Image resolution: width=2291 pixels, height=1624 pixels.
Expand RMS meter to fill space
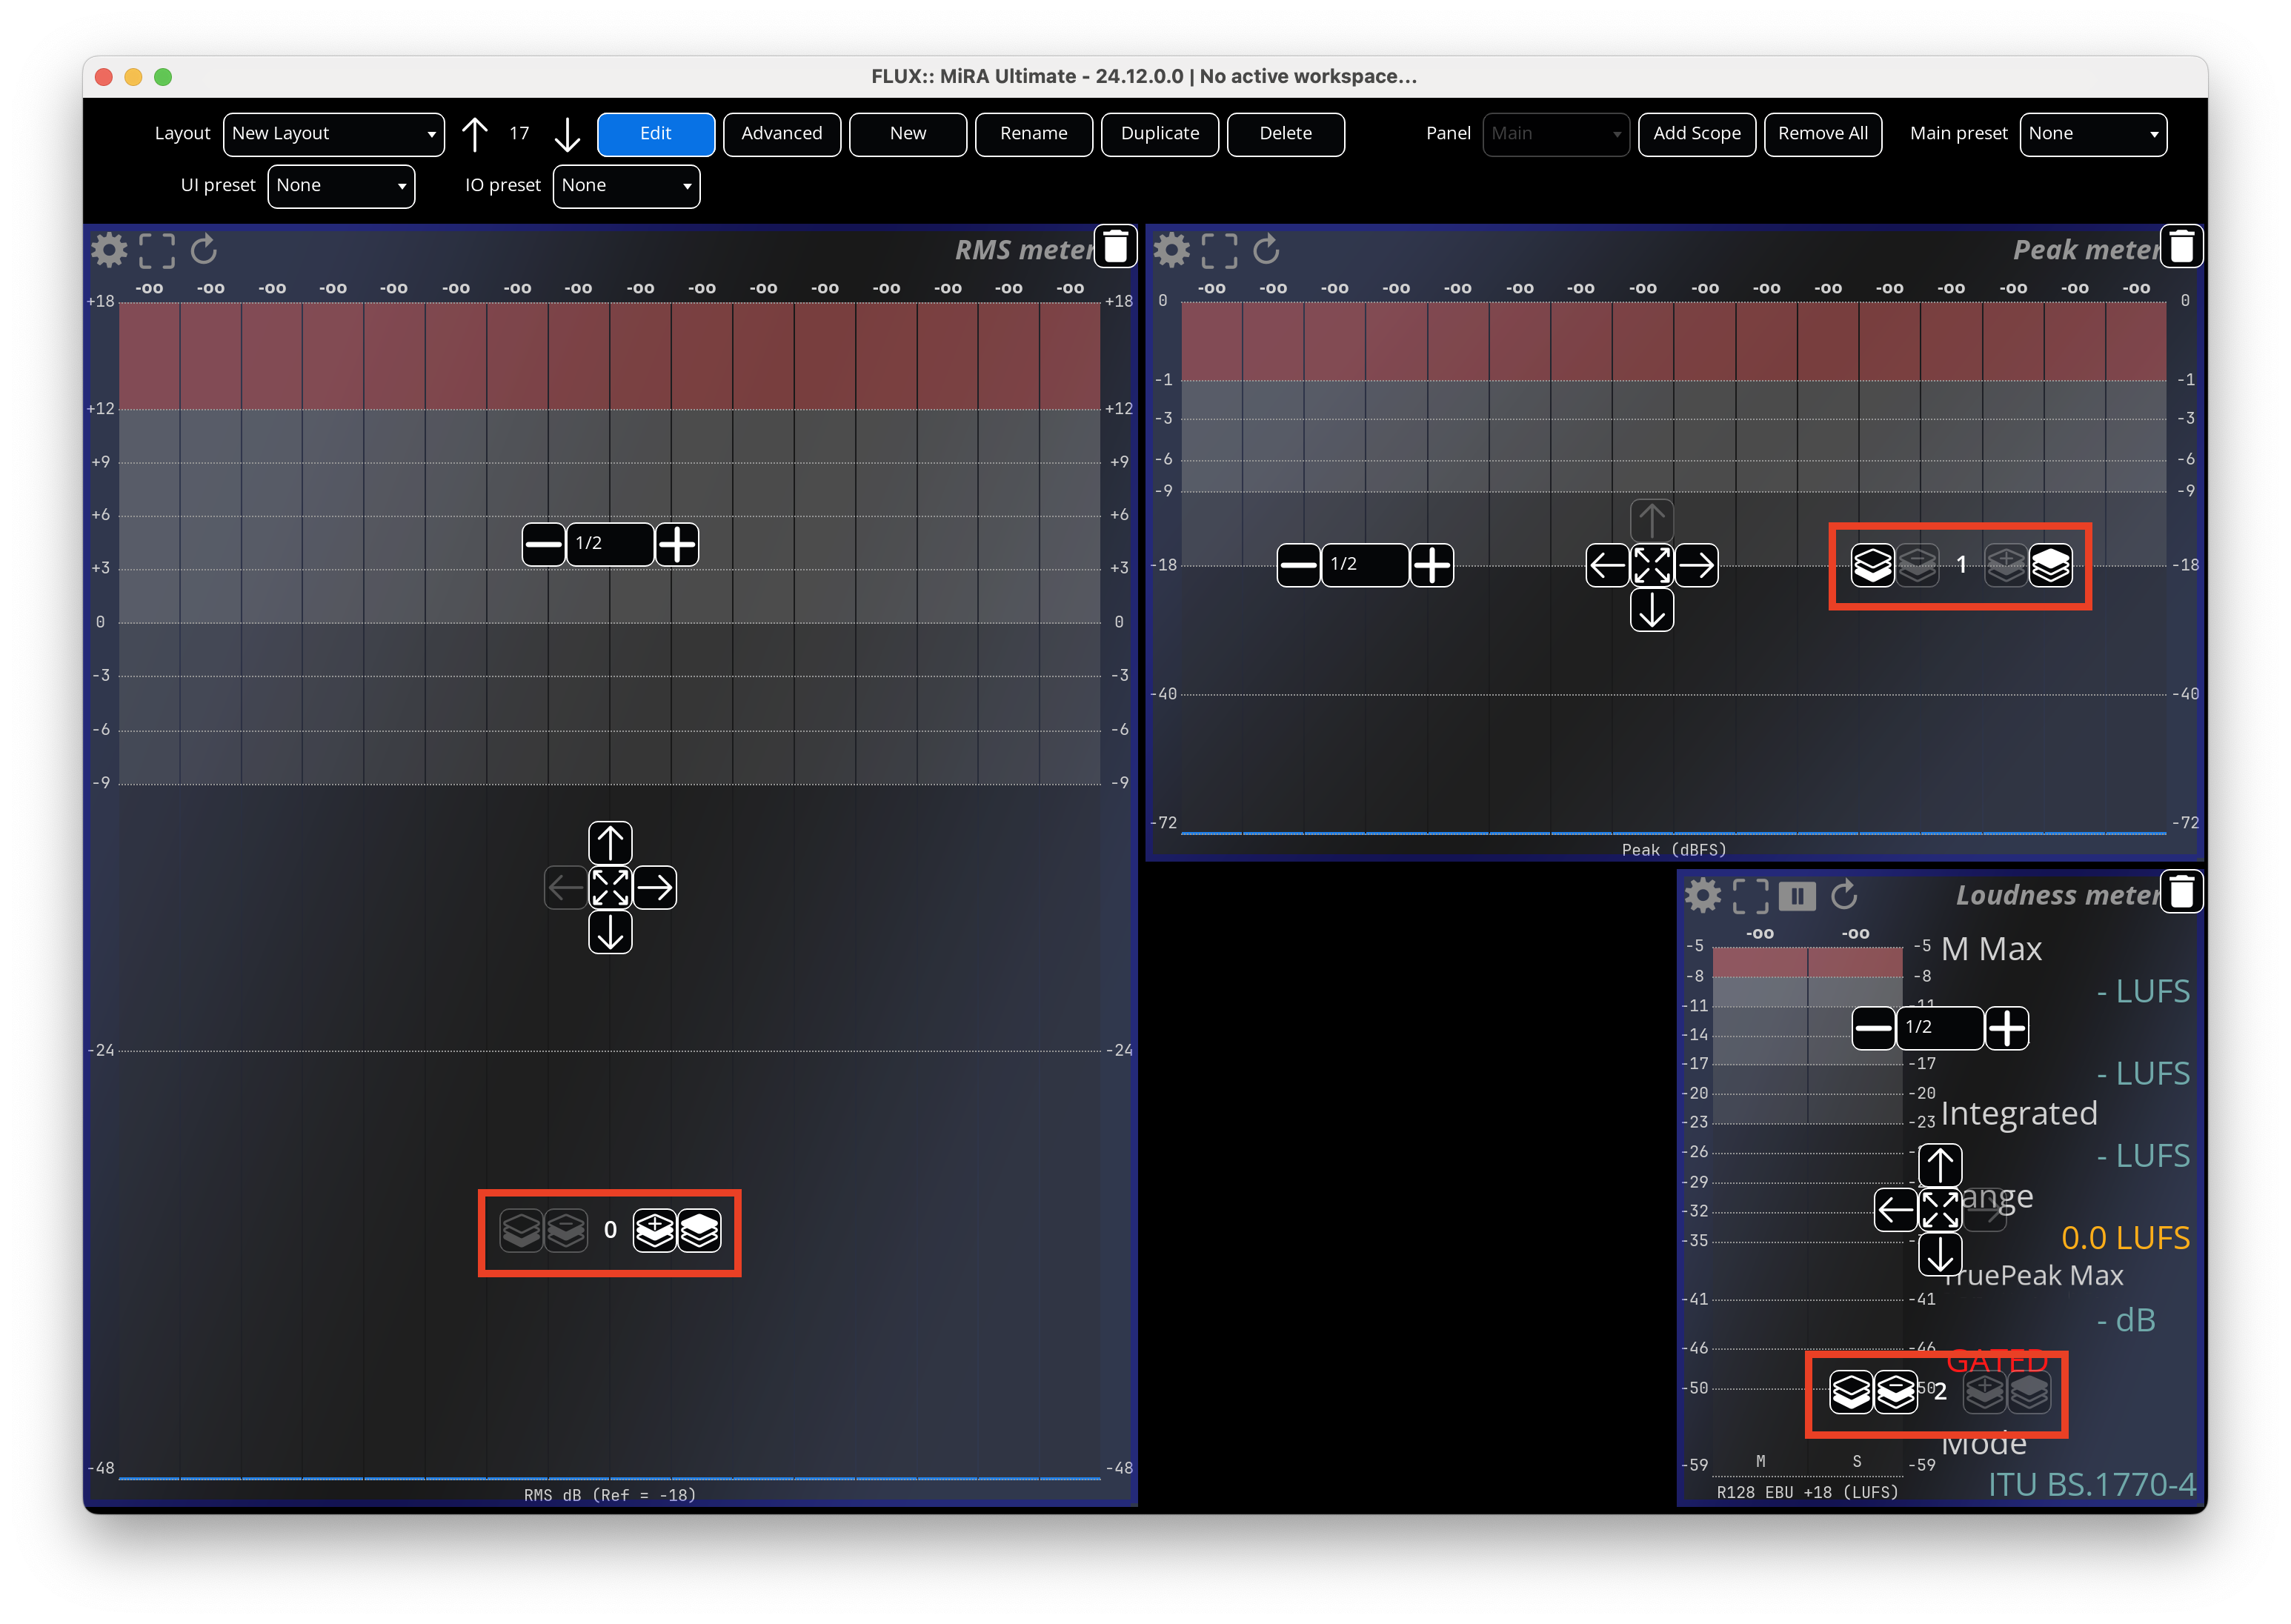tap(610, 887)
